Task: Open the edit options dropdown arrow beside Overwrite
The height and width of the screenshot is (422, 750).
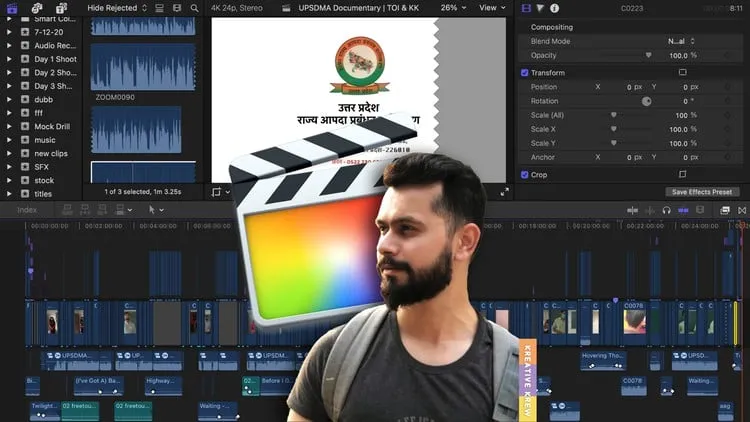Action: (130, 210)
